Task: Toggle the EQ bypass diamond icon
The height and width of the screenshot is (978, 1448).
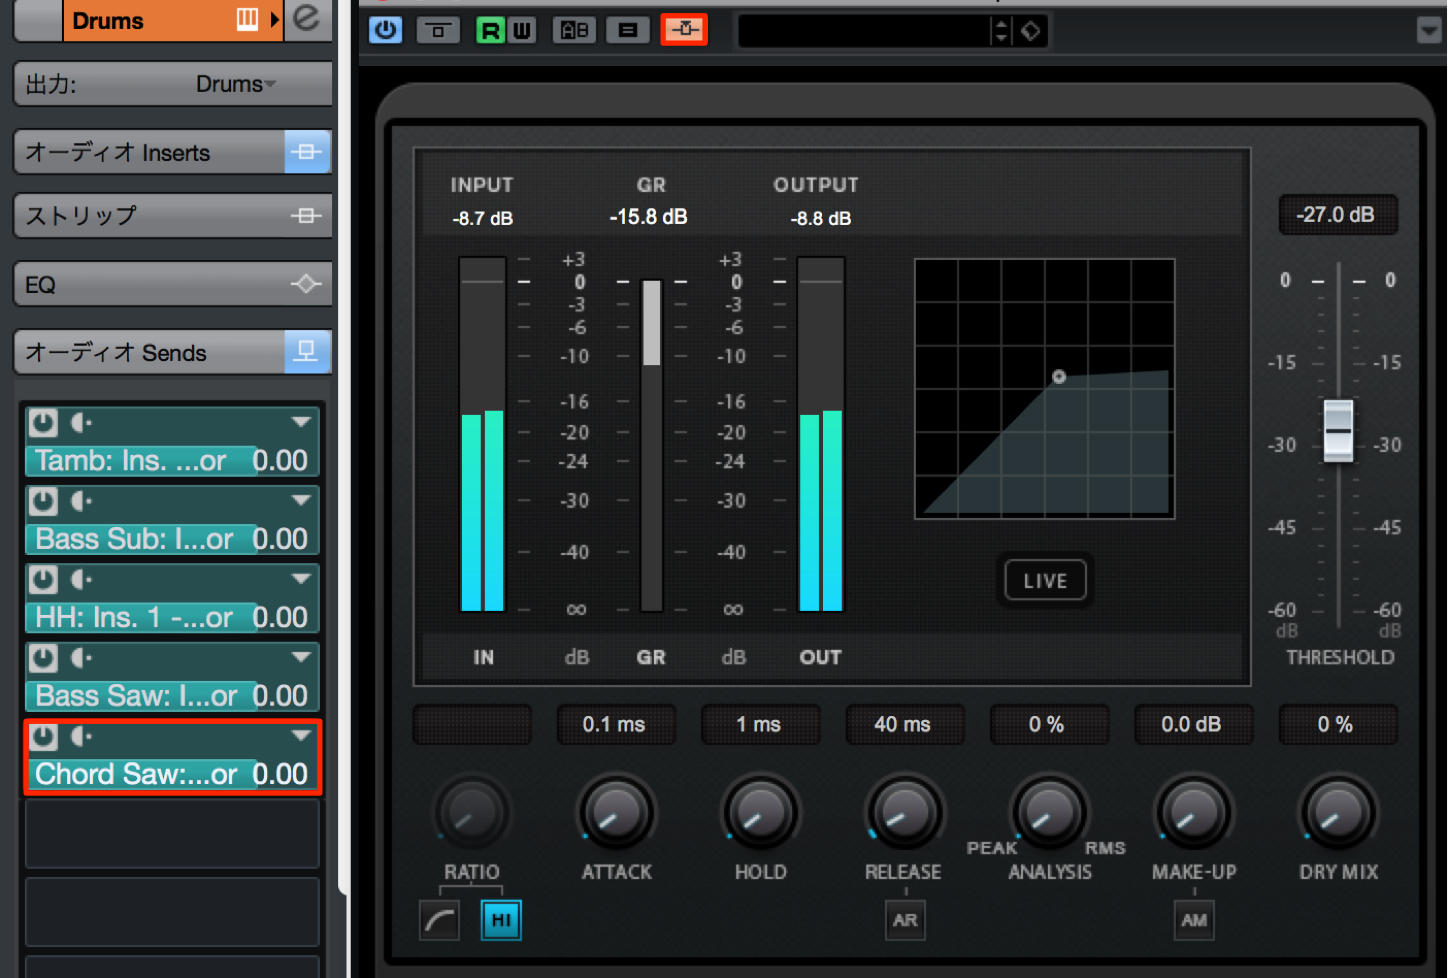Action: click(x=307, y=284)
